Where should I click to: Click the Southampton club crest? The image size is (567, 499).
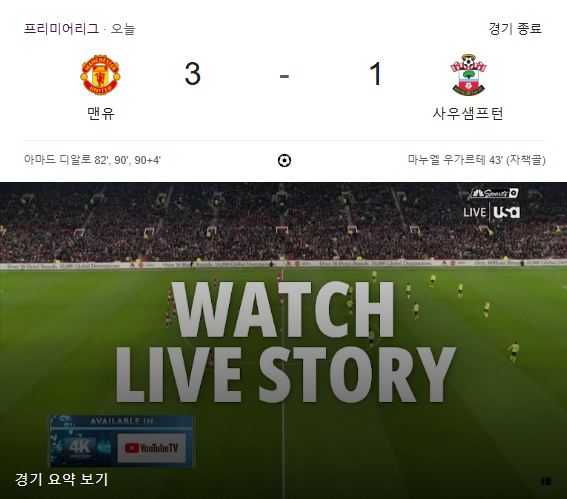468,75
